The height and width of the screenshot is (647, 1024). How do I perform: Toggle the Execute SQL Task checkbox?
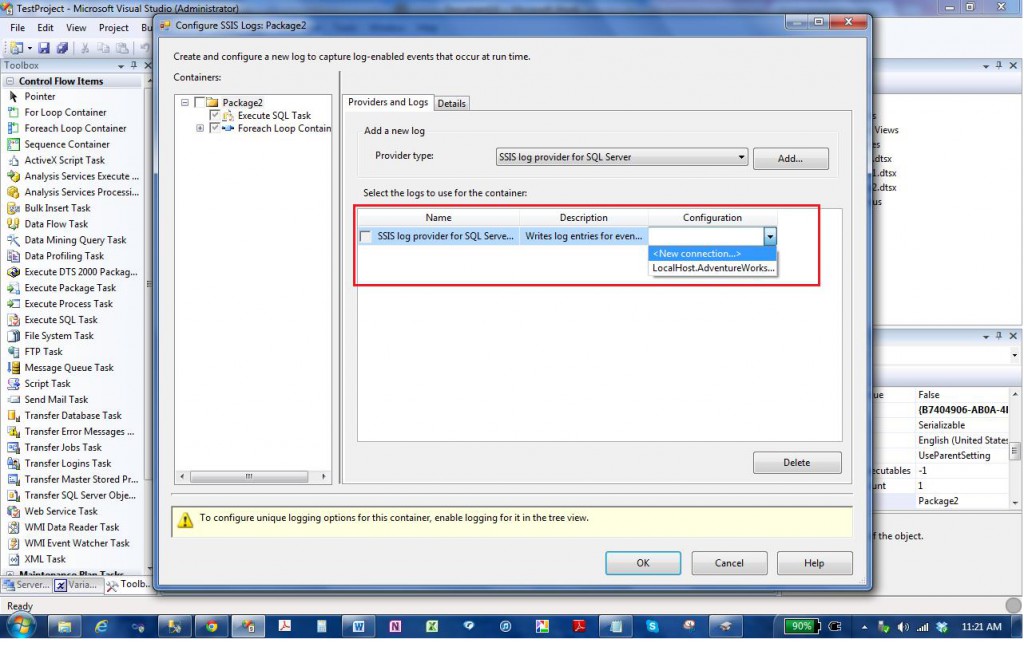pyautogui.click(x=215, y=116)
